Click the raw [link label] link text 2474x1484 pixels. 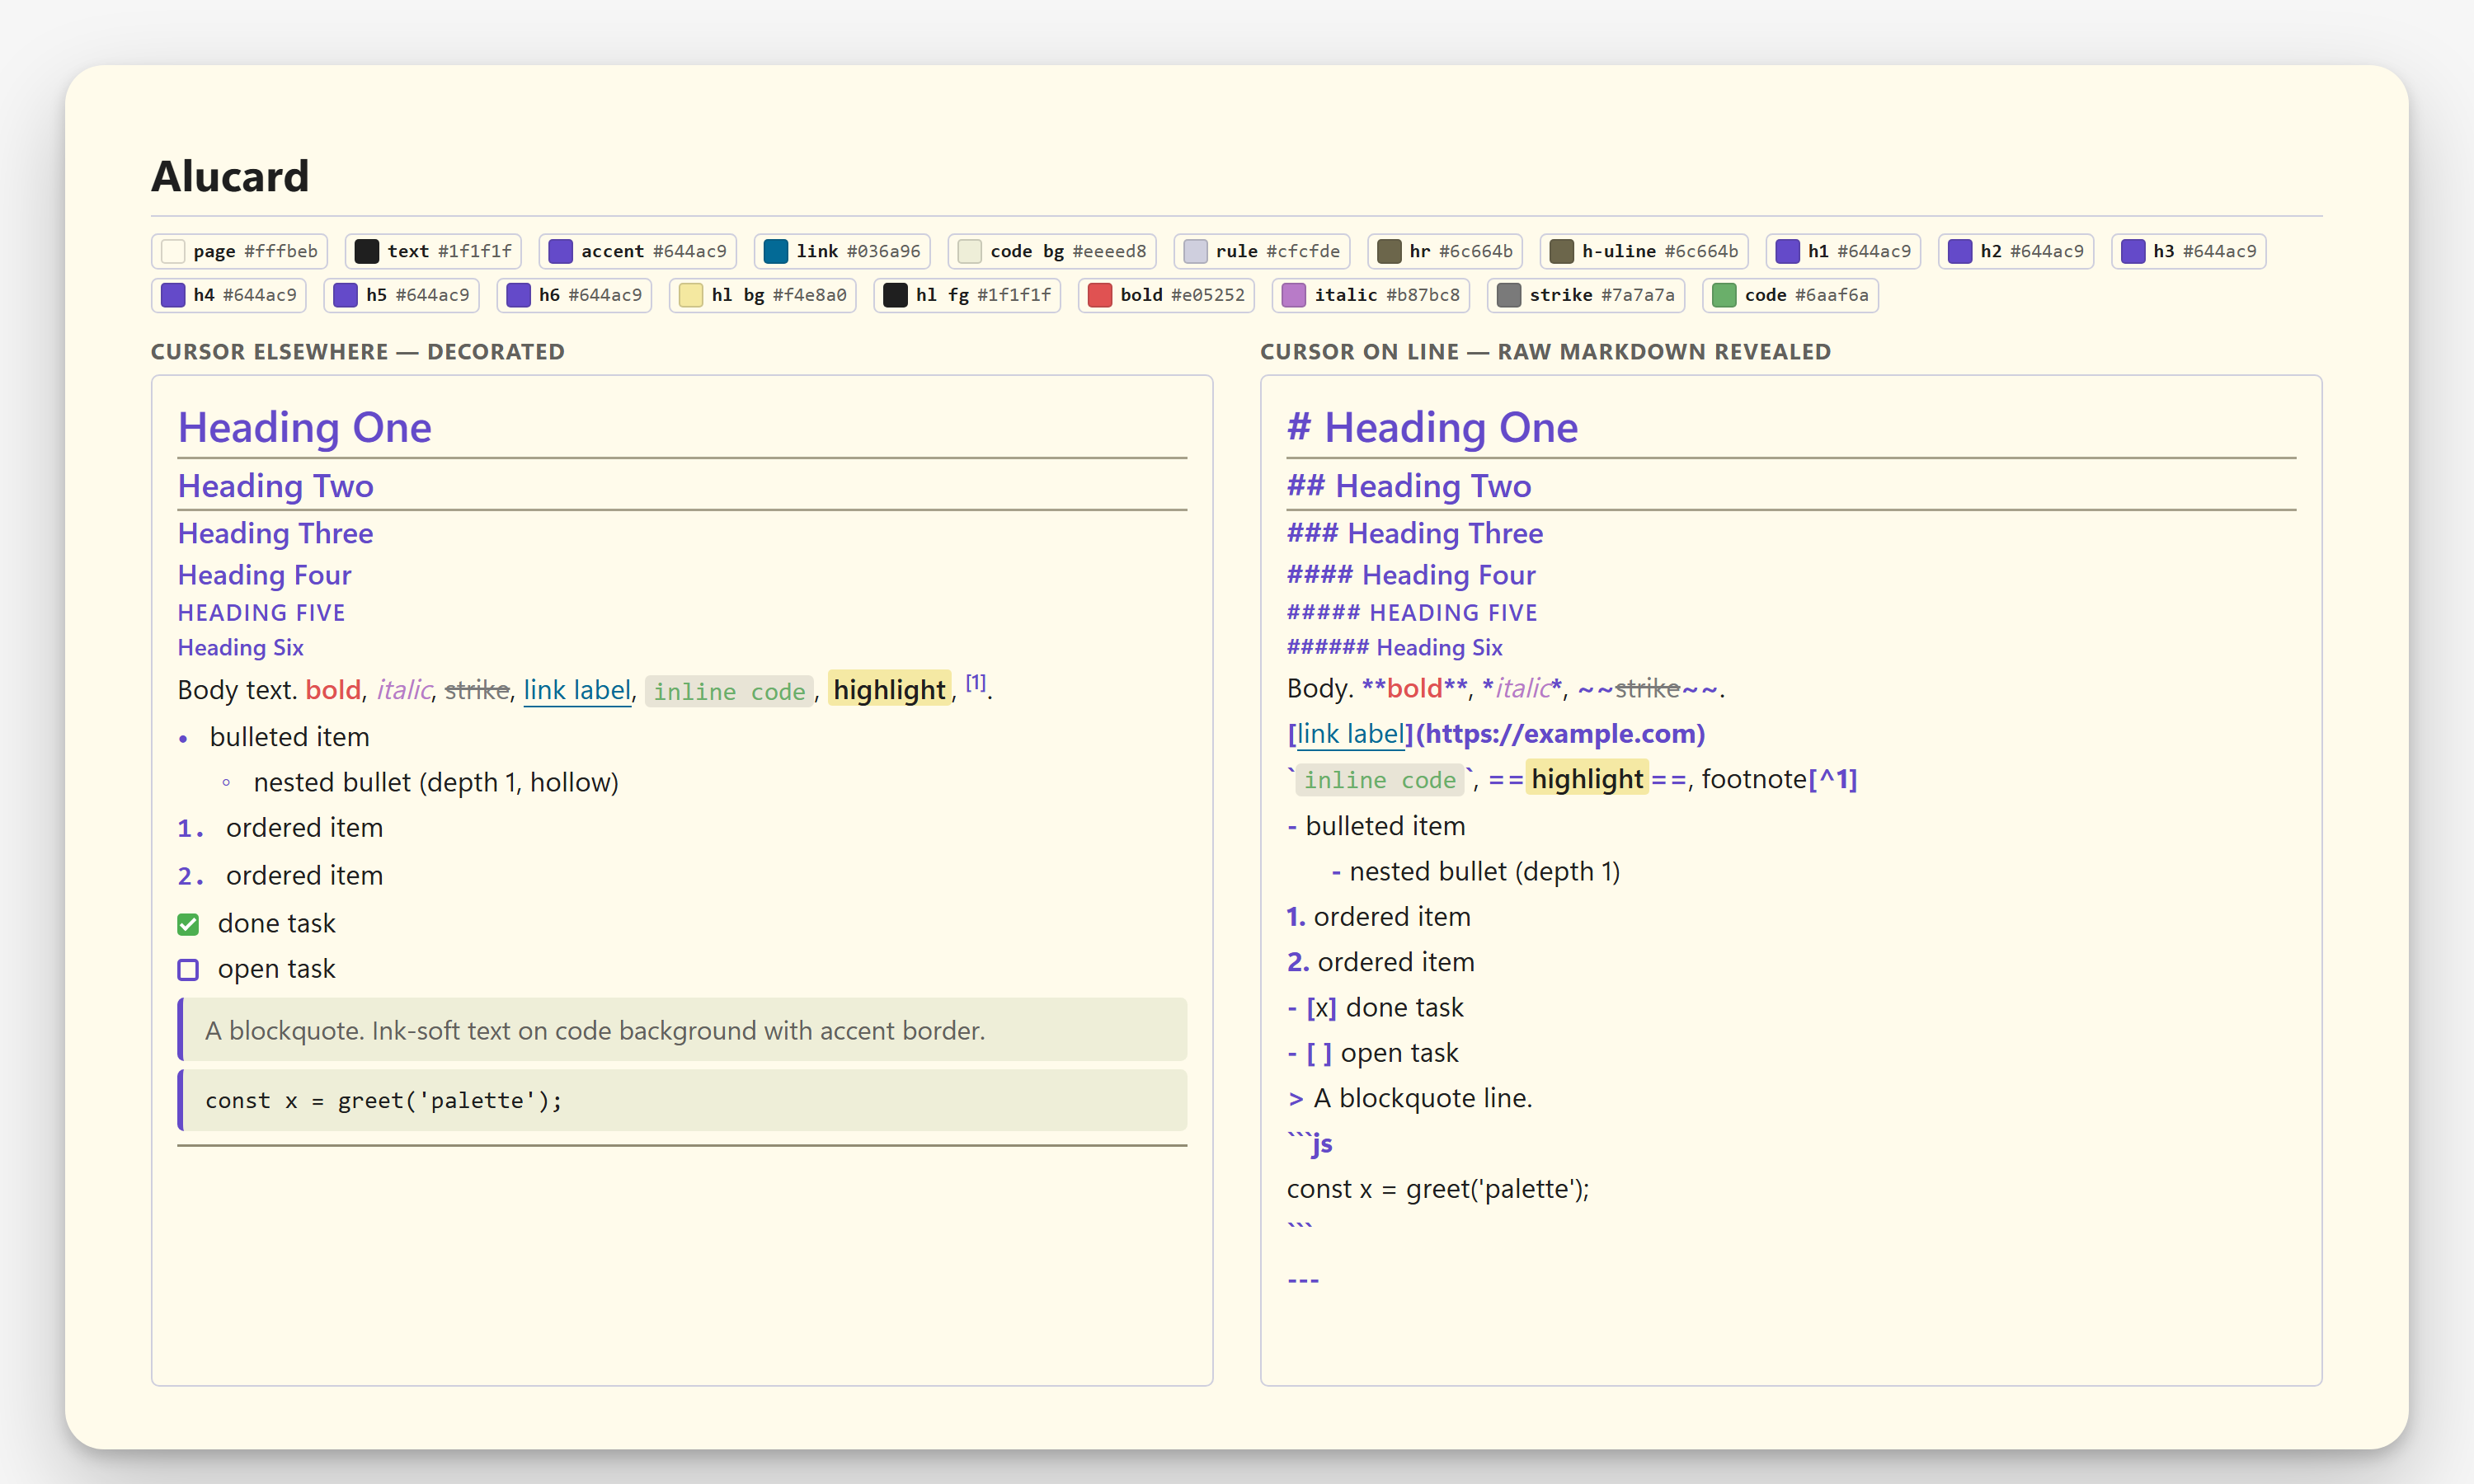[x=1351, y=734]
